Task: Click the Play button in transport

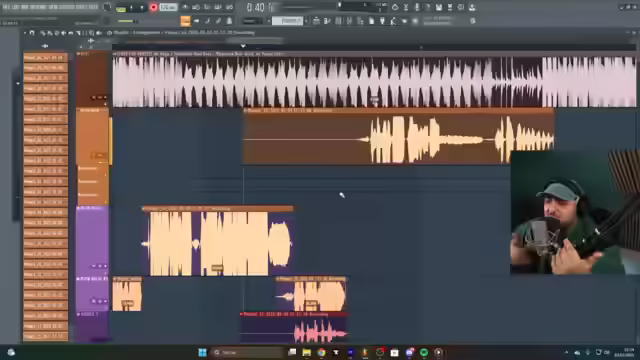Action: [131, 7]
